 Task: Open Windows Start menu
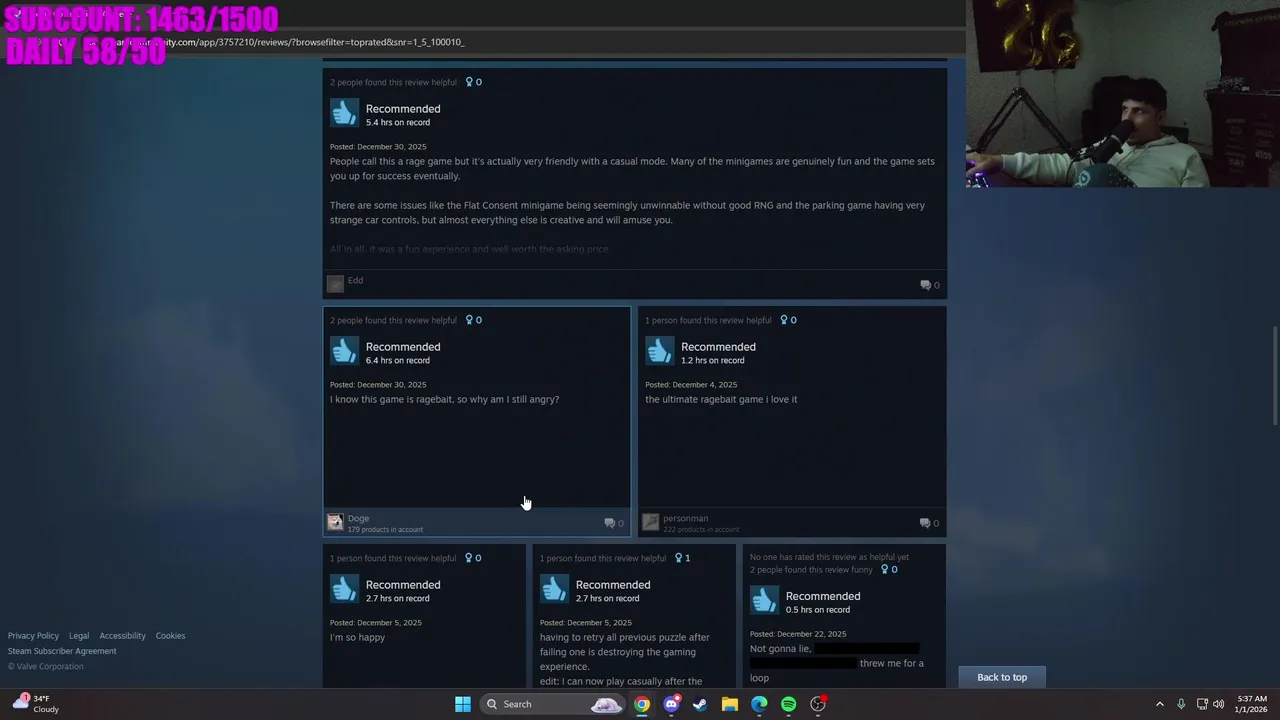tap(462, 704)
